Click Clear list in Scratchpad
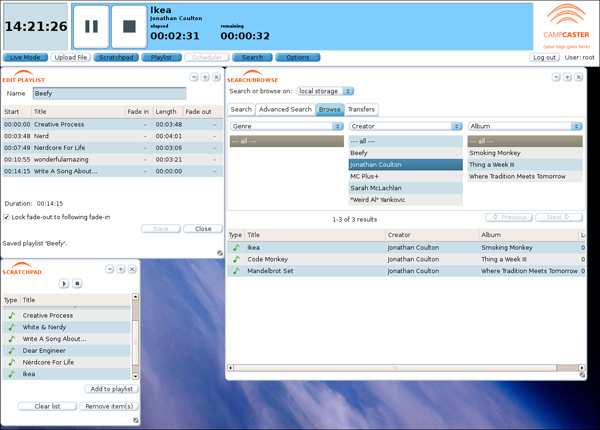Viewport: 600px width, 430px height. 47,406
